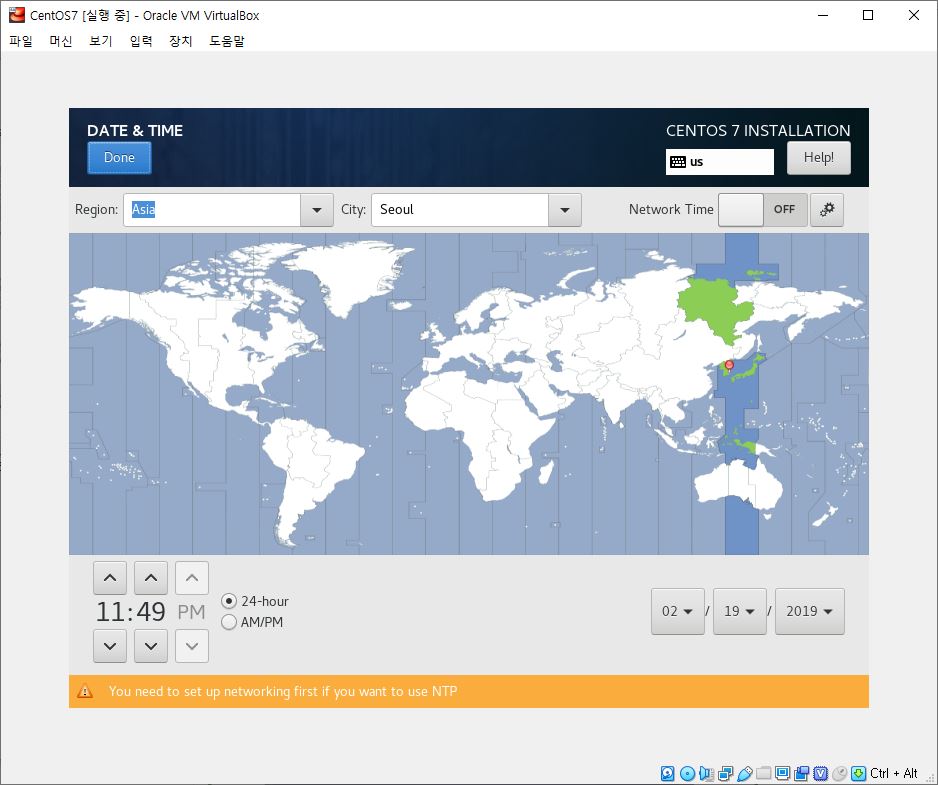Open the audio status icon
This screenshot has width=938, height=785.
point(706,773)
